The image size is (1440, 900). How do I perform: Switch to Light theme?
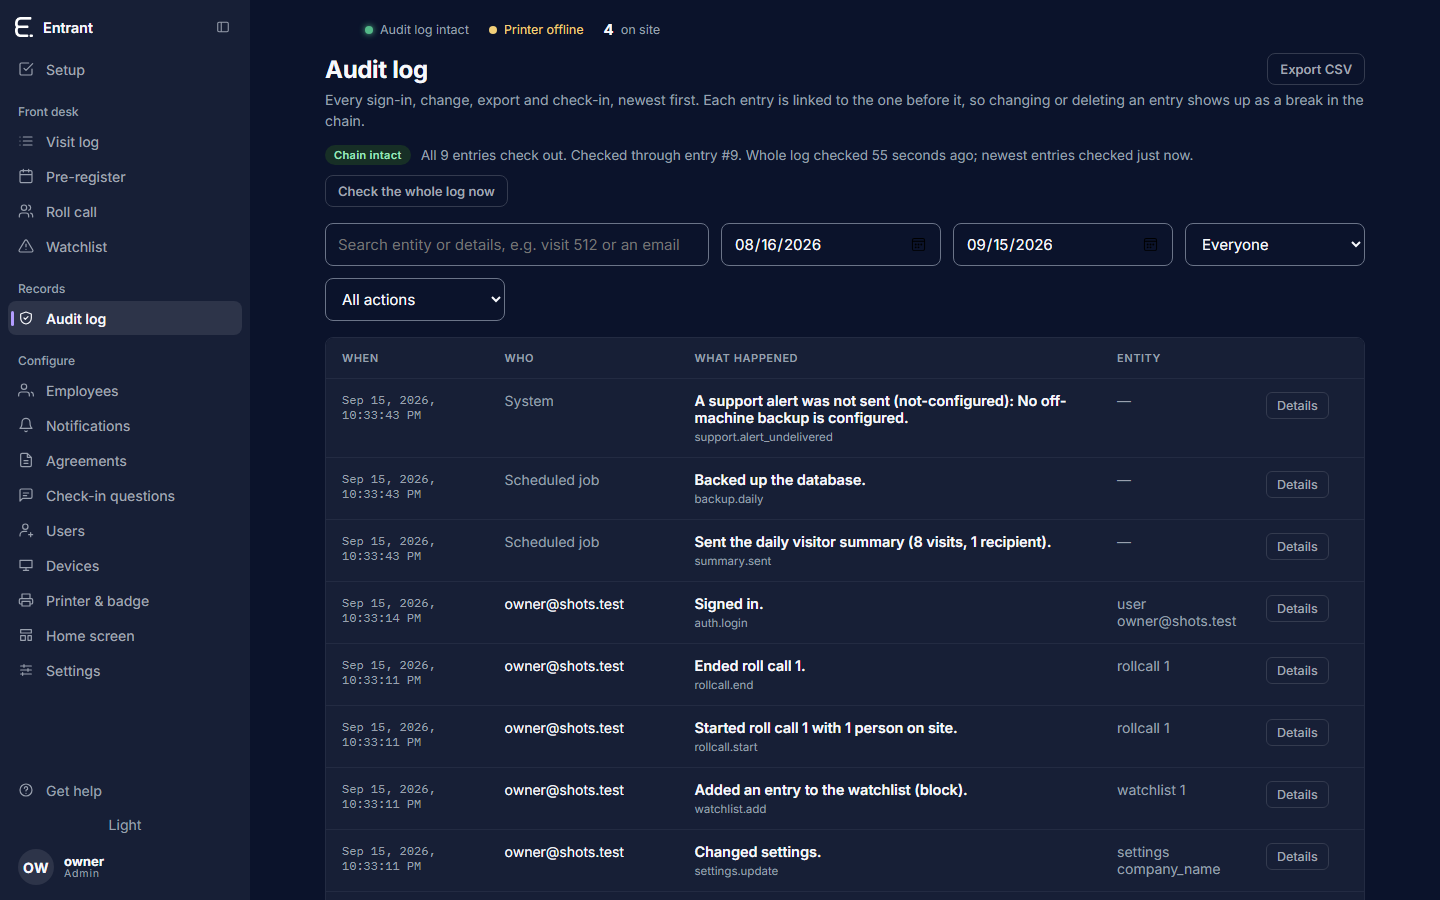[x=125, y=825]
